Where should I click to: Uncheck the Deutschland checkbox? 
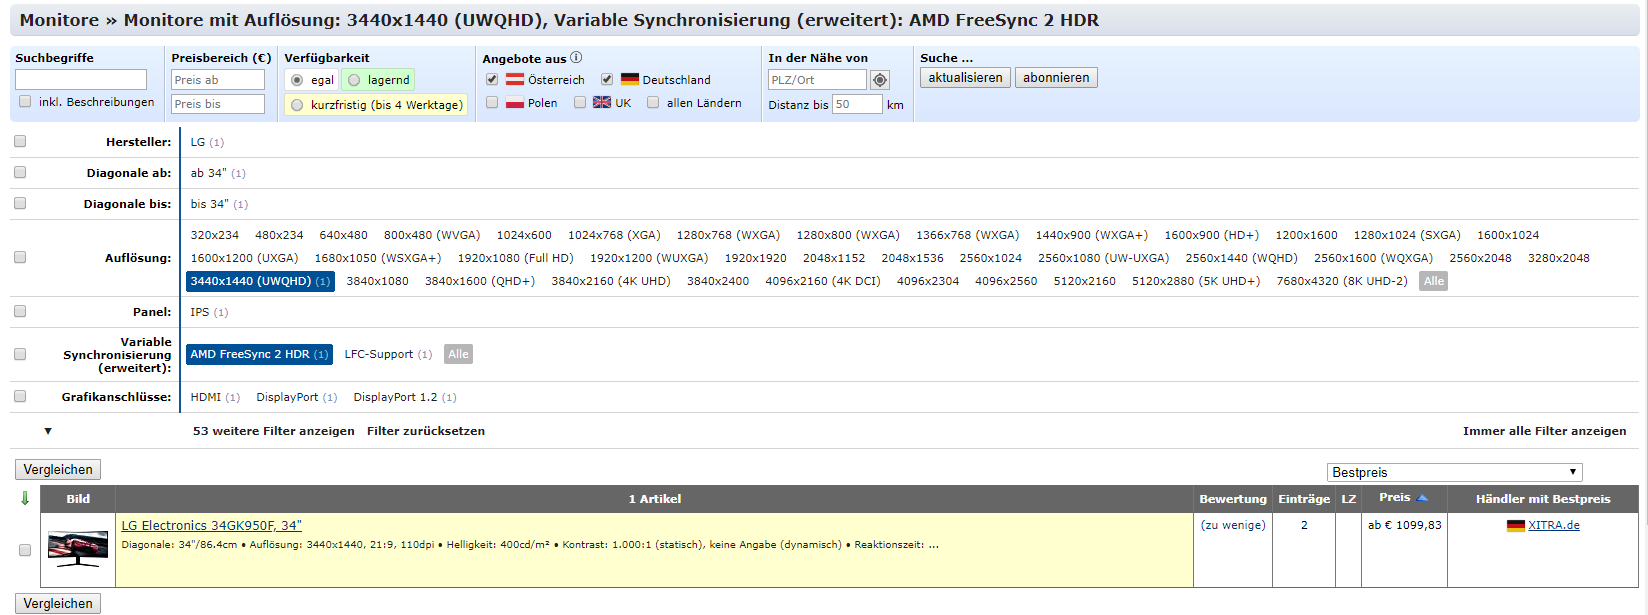tap(607, 79)
